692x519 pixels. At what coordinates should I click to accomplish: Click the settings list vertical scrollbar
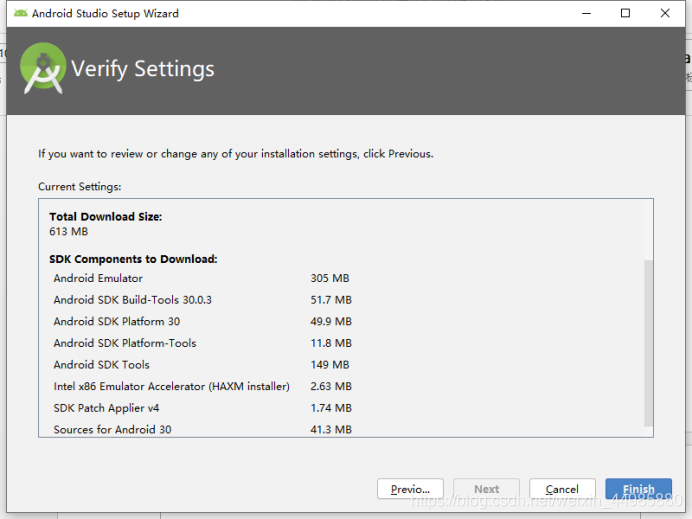click(648, 343)
